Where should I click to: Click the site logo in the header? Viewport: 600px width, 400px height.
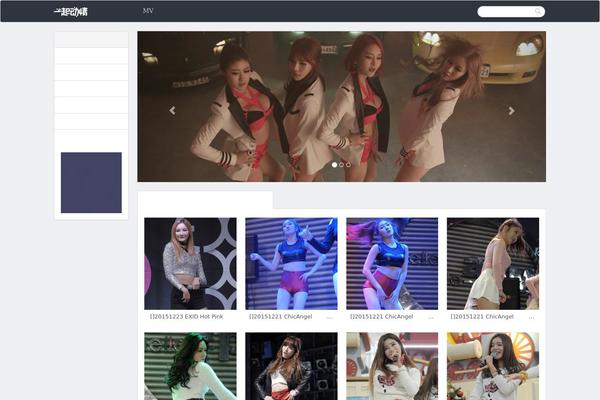[71, 11]
